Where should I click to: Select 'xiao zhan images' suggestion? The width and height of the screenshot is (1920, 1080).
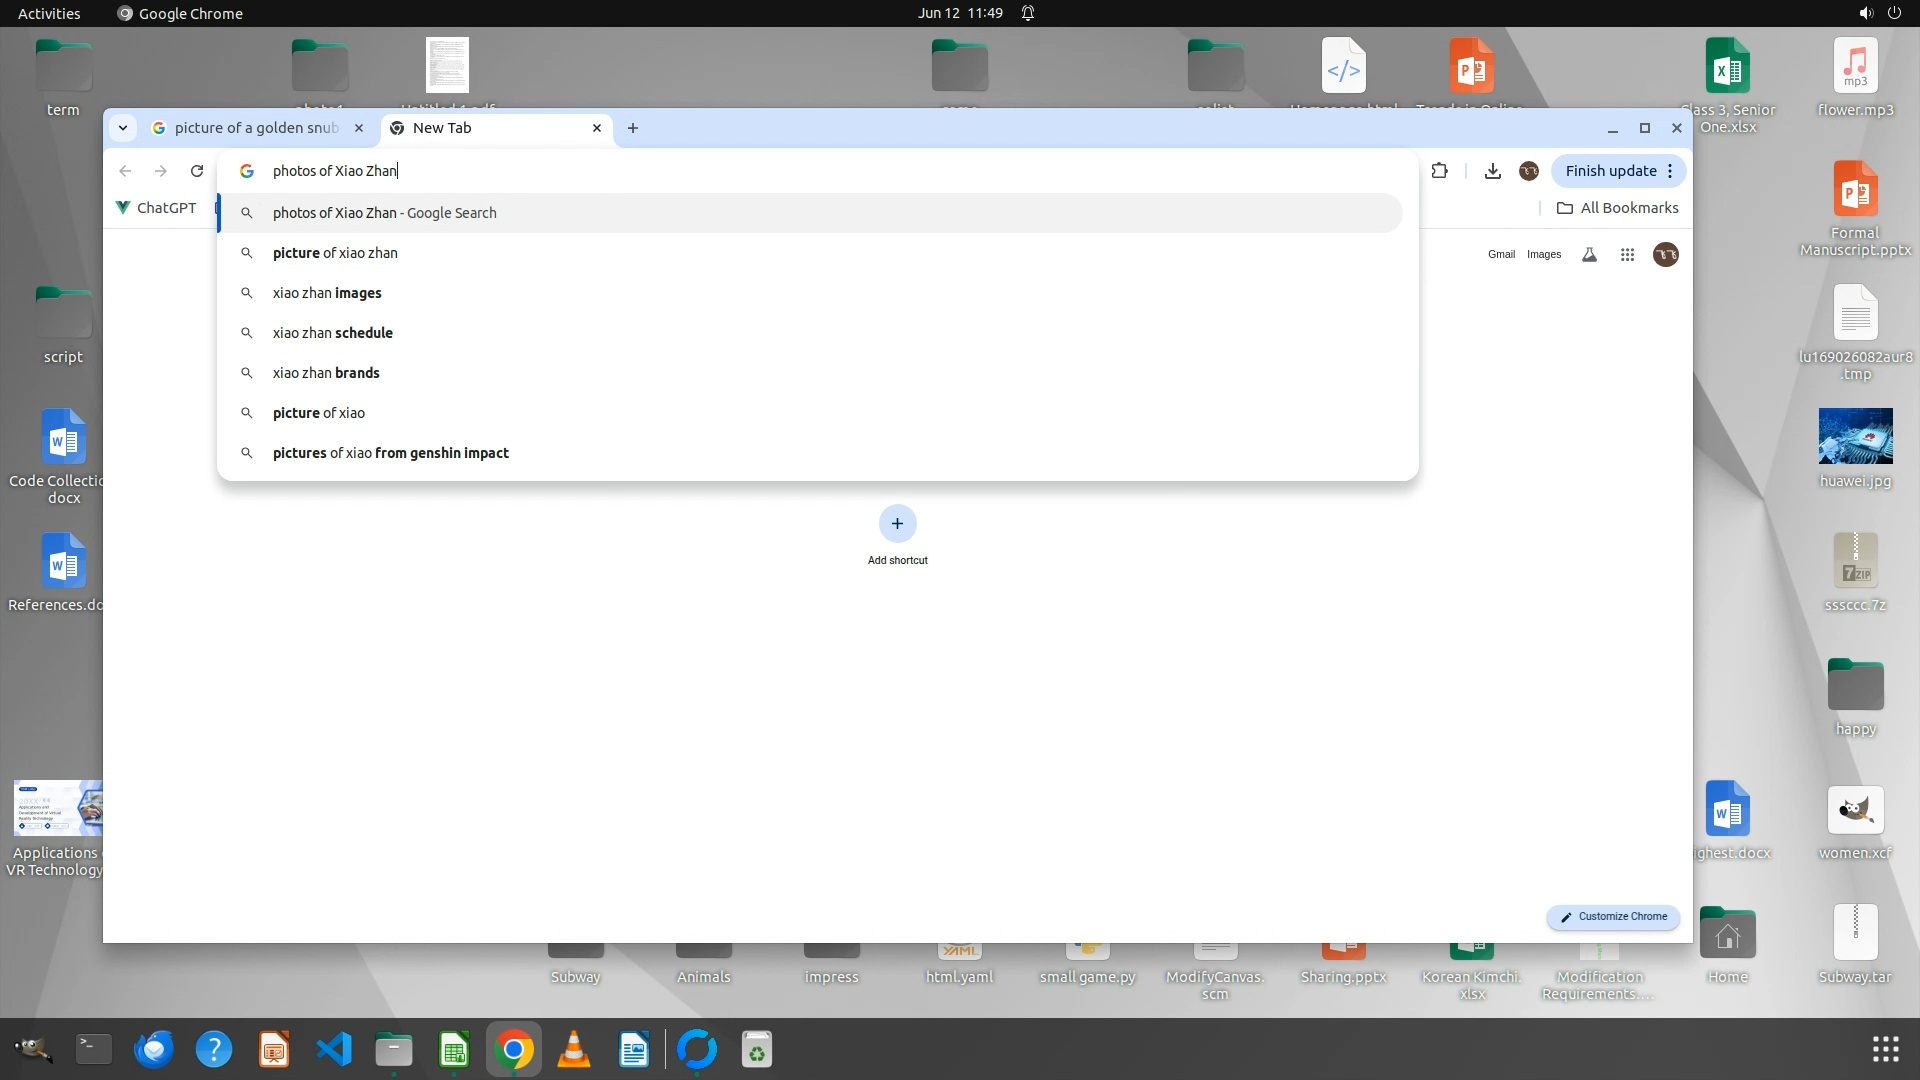pos(327,293)
